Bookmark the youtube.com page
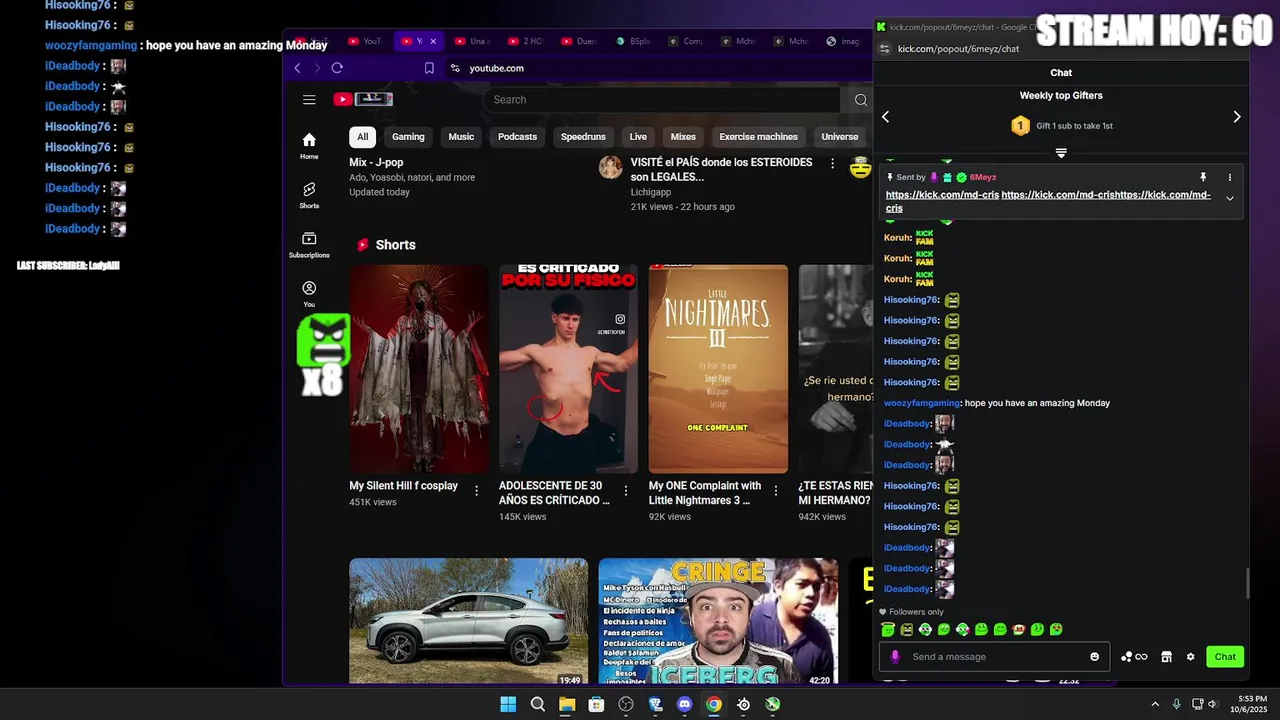The image size is (1280, 720). (x=429, y=68)
